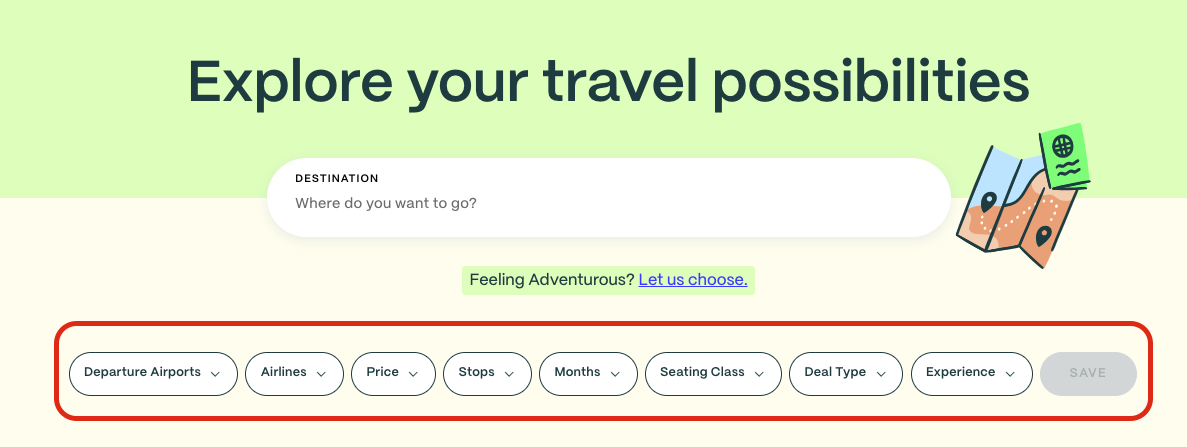
Task: Open the Price filter dropdown
Action: click(x=393, y=374)
